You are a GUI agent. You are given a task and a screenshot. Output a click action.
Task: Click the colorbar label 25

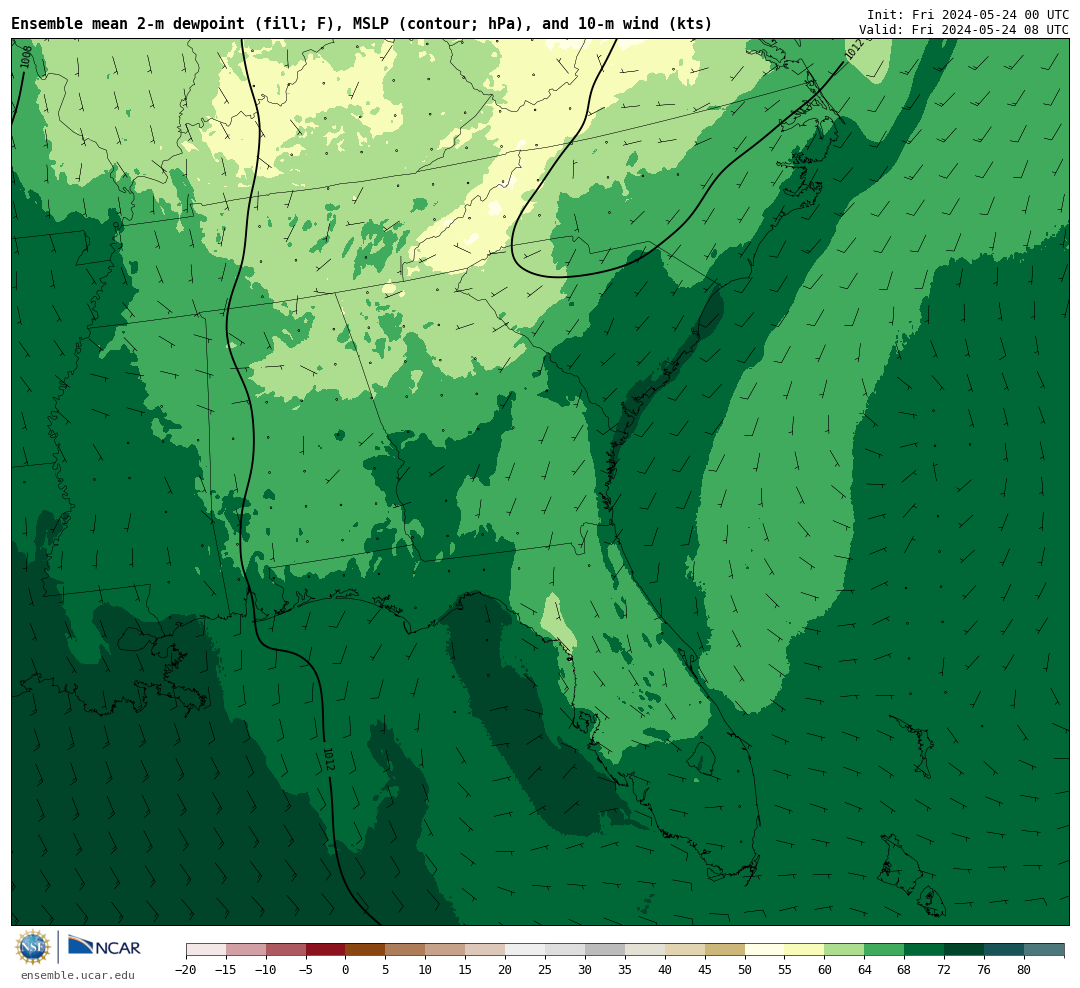545,969
